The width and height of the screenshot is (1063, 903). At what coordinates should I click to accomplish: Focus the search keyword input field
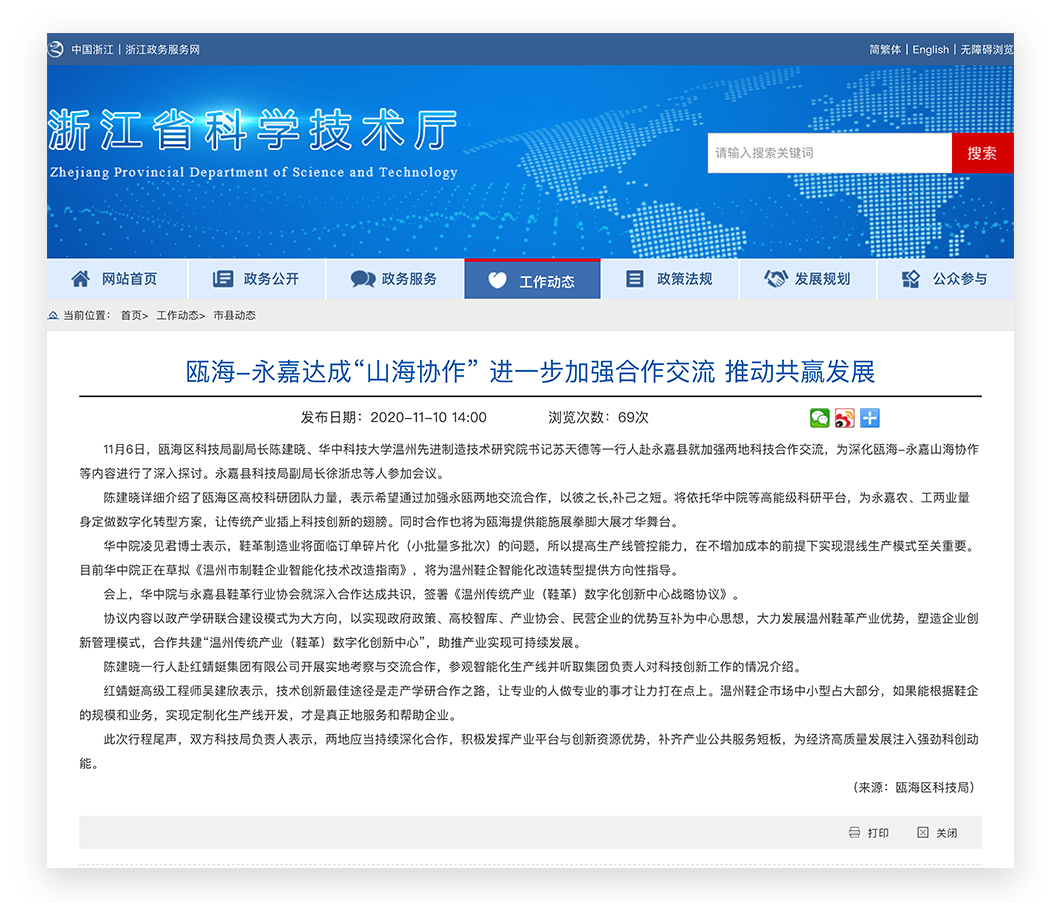click(829, 153)
